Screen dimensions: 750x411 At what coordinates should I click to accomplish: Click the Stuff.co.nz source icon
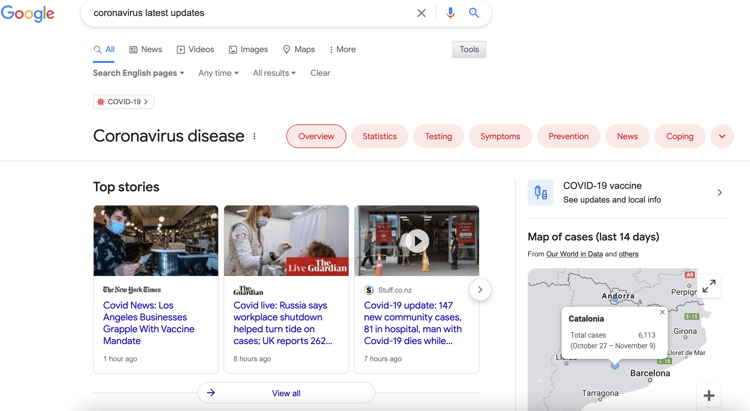pyautogui.click(x=369, y=290)
